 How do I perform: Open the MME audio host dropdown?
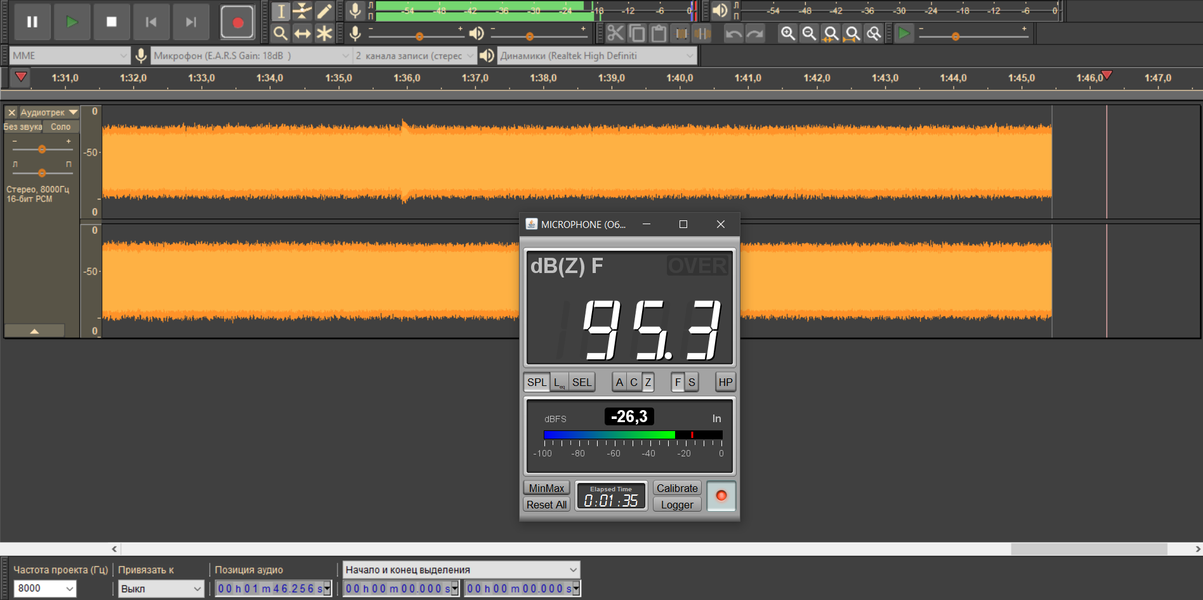68,56
